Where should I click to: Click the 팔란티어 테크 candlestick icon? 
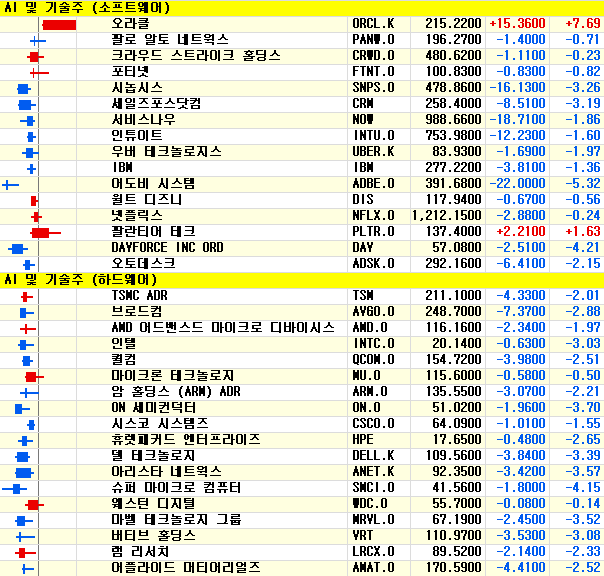coord(45,233)
